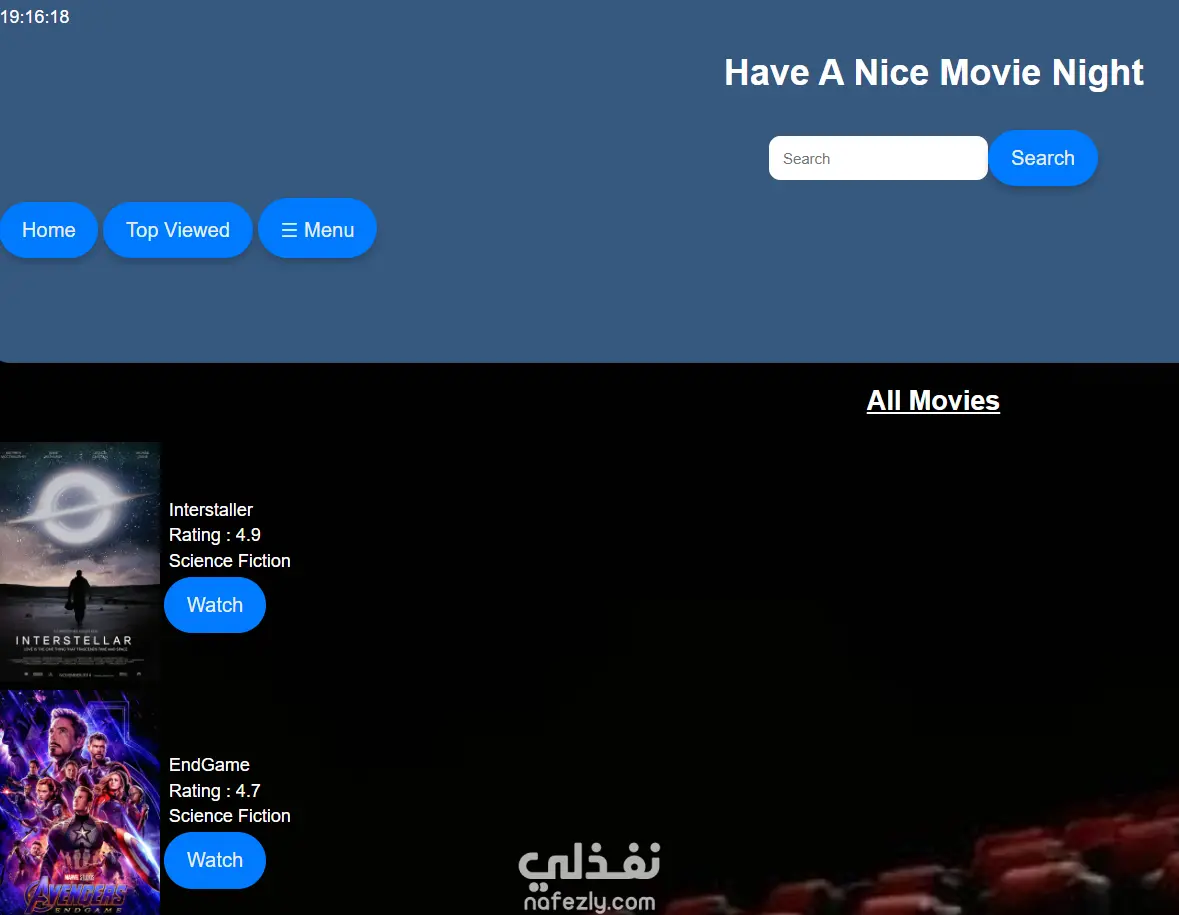Click the EndGame movie title text
This screenshot has height=915, width=1179.
209,764
